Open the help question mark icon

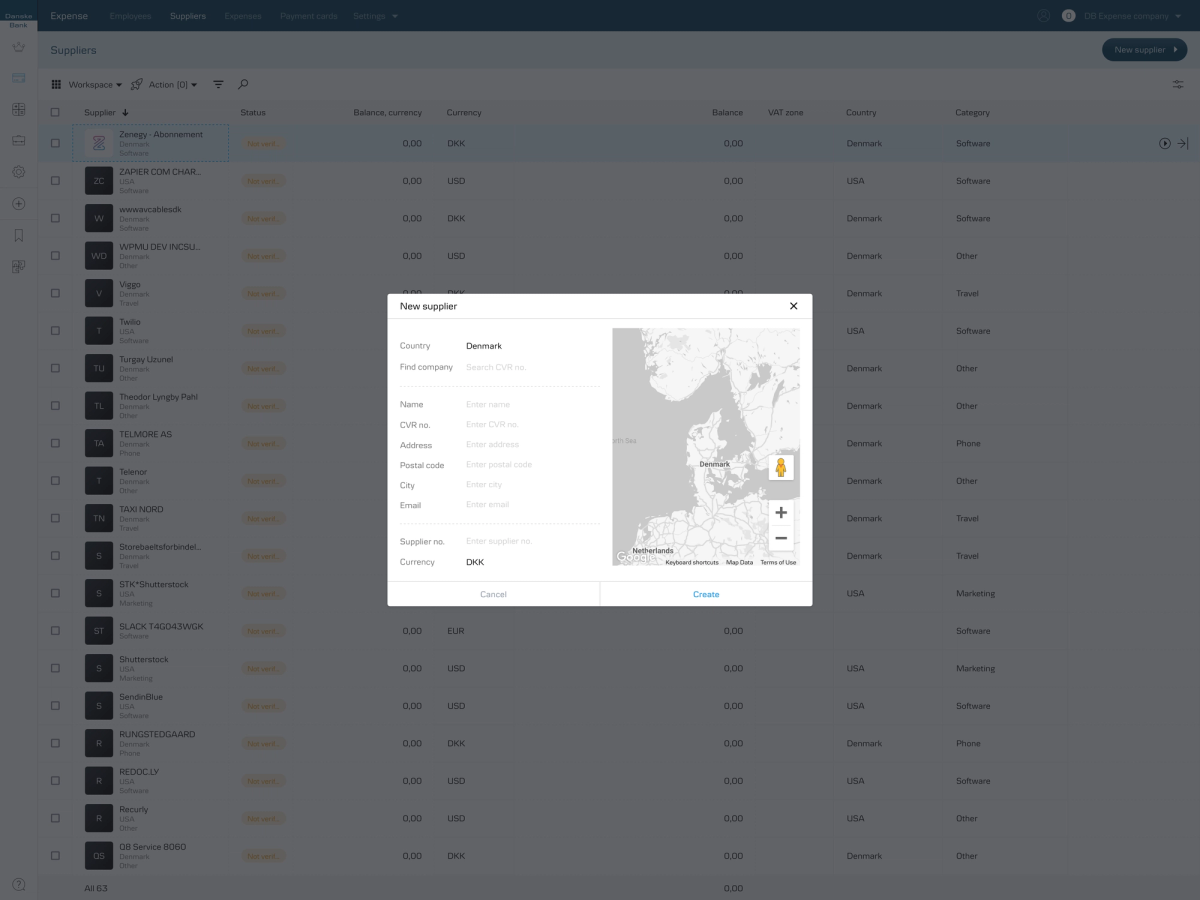18,885
